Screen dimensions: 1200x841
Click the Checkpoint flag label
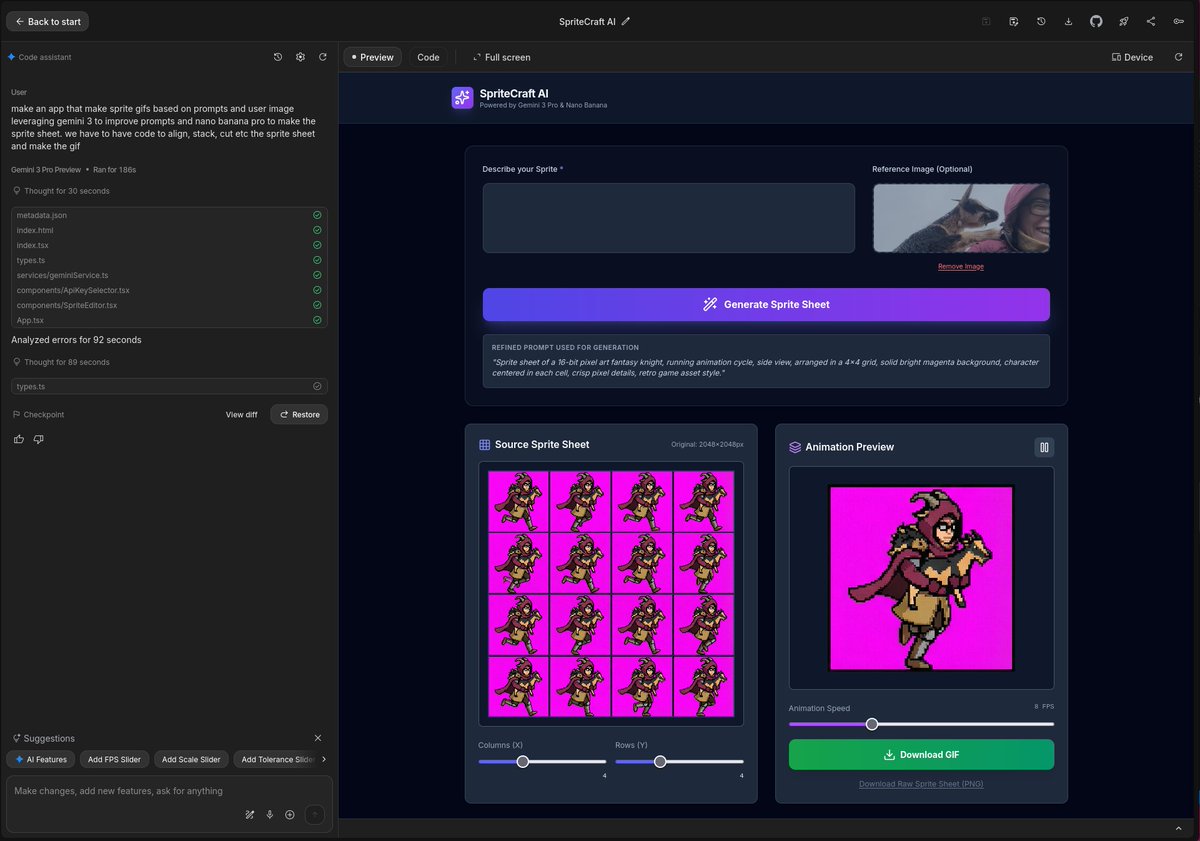click(x=38, y=414)
